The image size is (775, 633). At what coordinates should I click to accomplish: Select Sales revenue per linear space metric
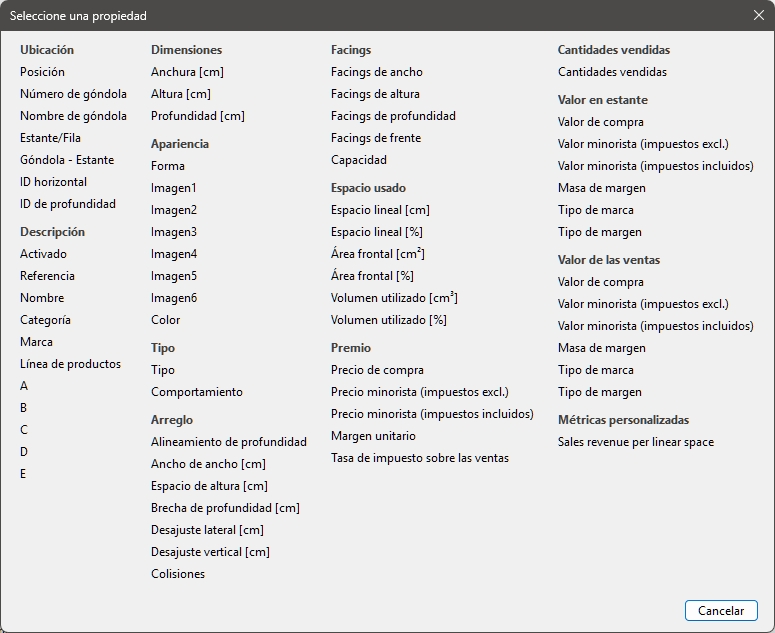[x=635, y=442]
